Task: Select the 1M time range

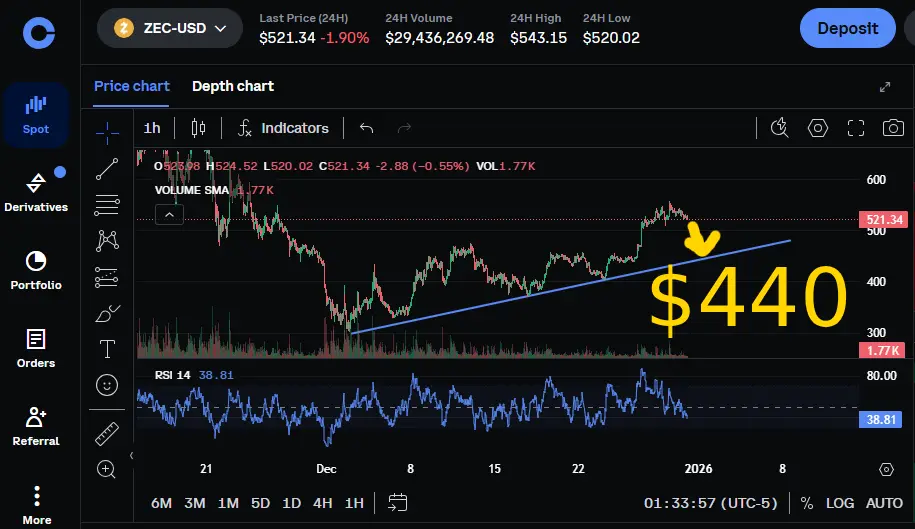Action: tap(228, 503)
